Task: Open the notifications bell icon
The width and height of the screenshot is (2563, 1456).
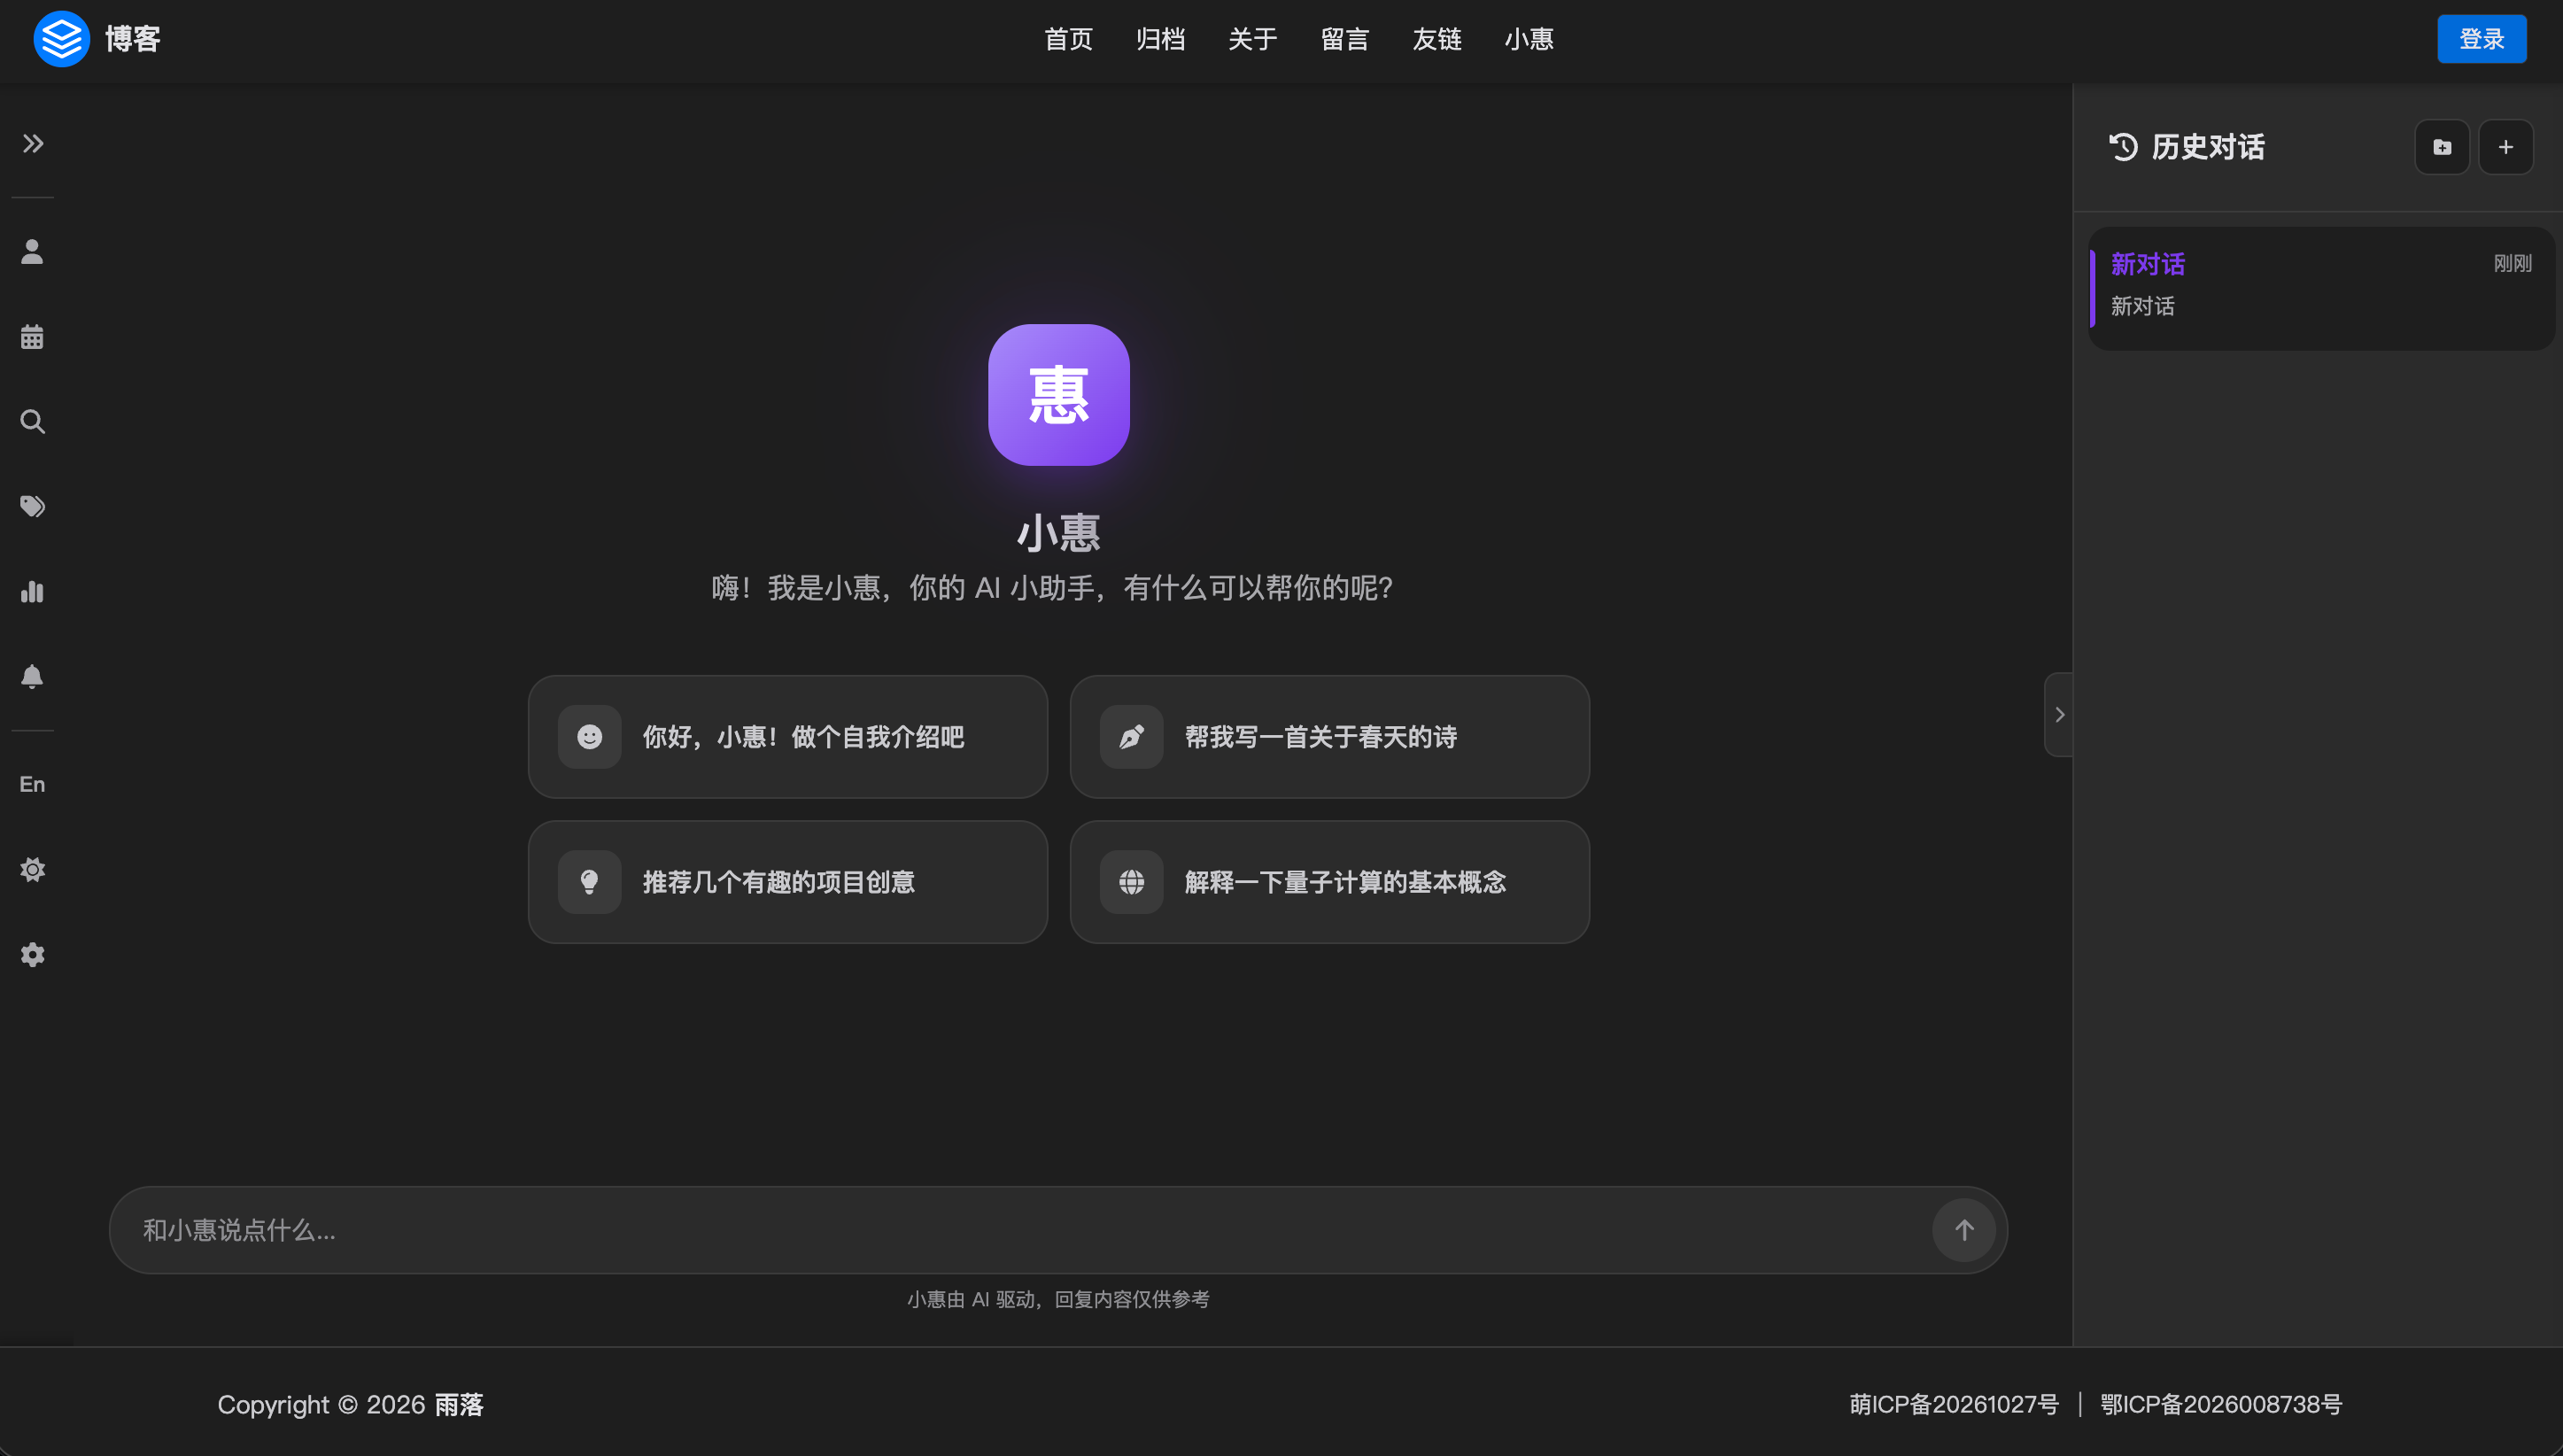Action: click(32, 676)
